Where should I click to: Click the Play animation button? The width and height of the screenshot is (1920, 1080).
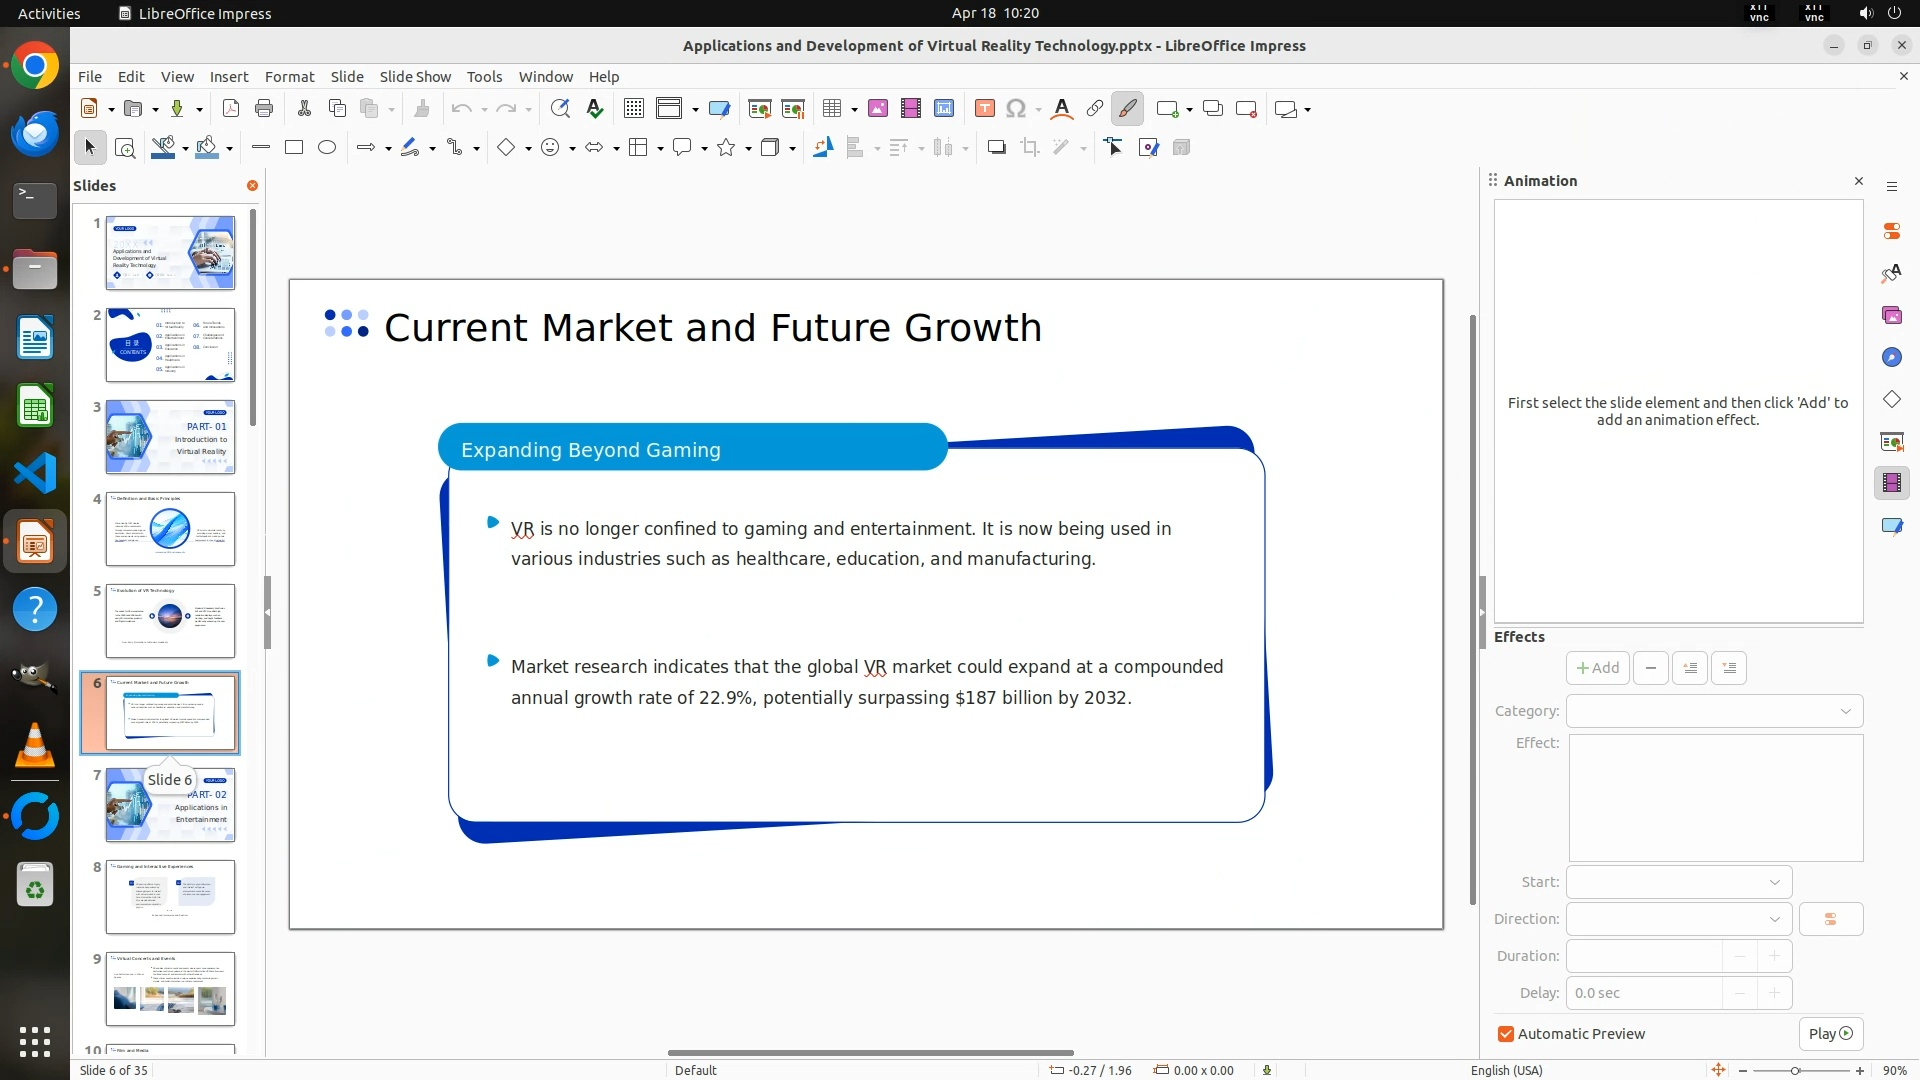pyautogui.click(x=1830, y=1034)
